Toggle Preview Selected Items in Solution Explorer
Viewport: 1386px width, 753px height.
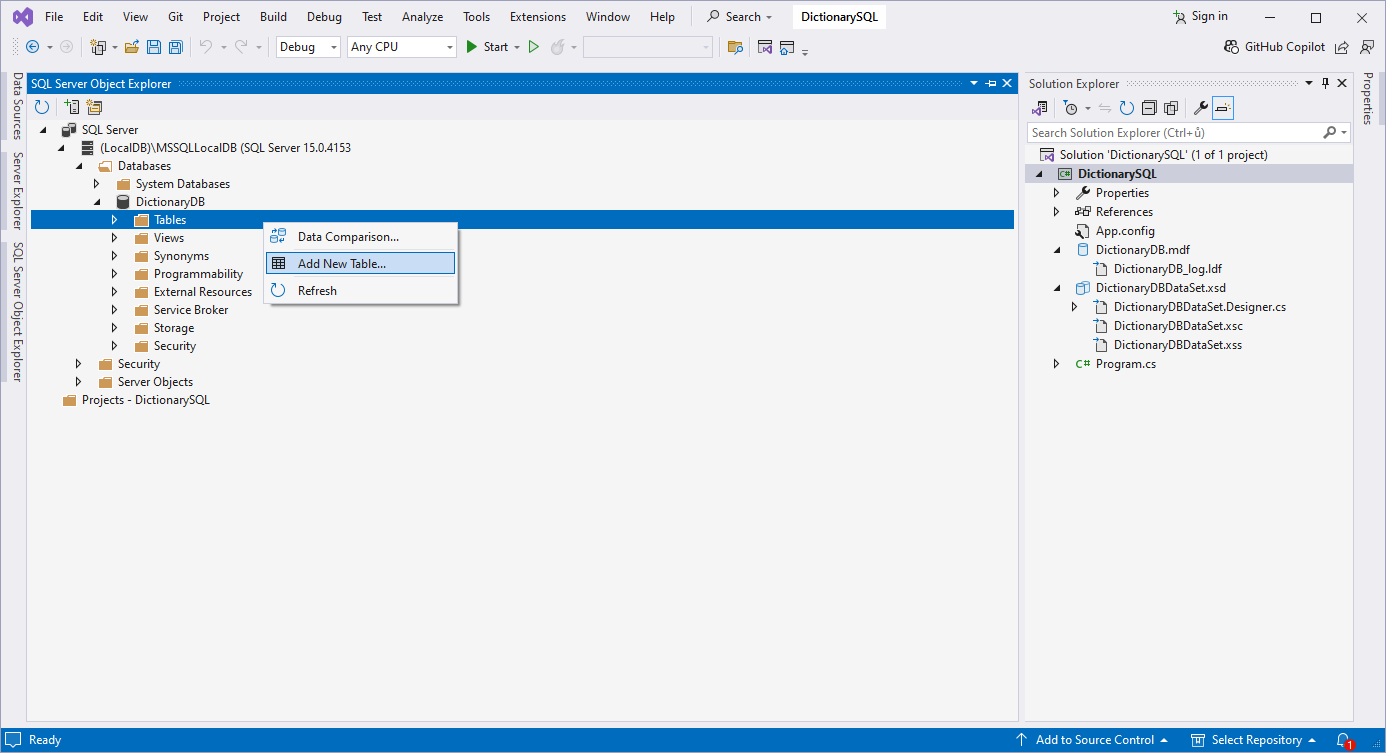coord(1223,108)
